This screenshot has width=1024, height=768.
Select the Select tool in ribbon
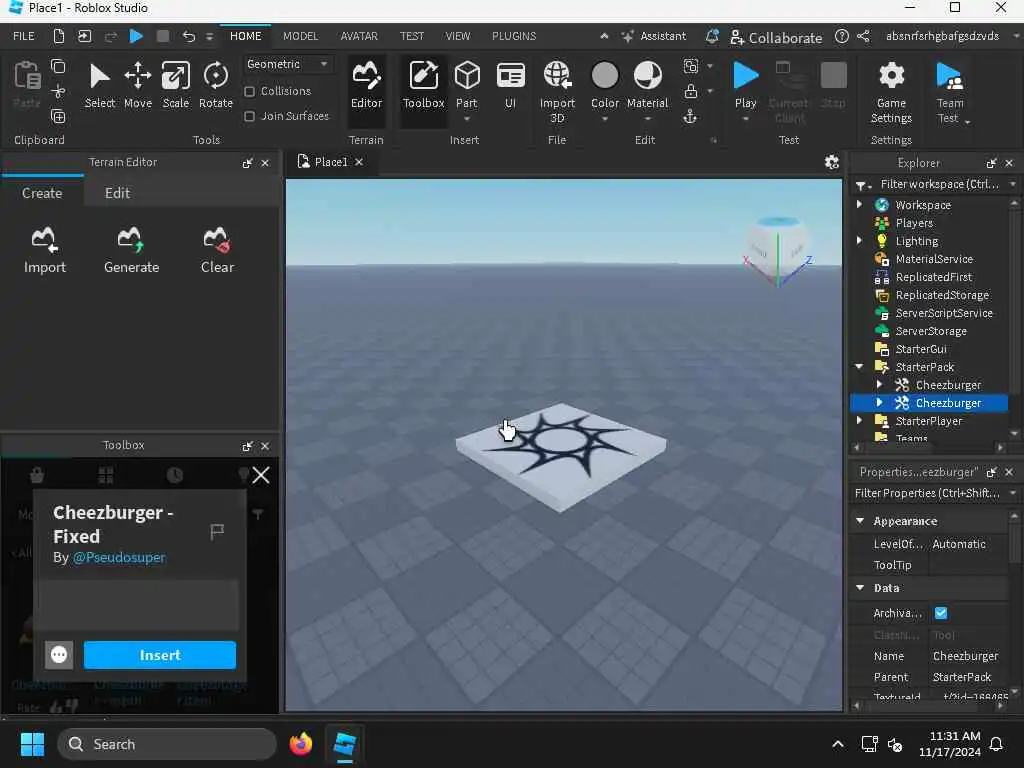coord(99,86)
